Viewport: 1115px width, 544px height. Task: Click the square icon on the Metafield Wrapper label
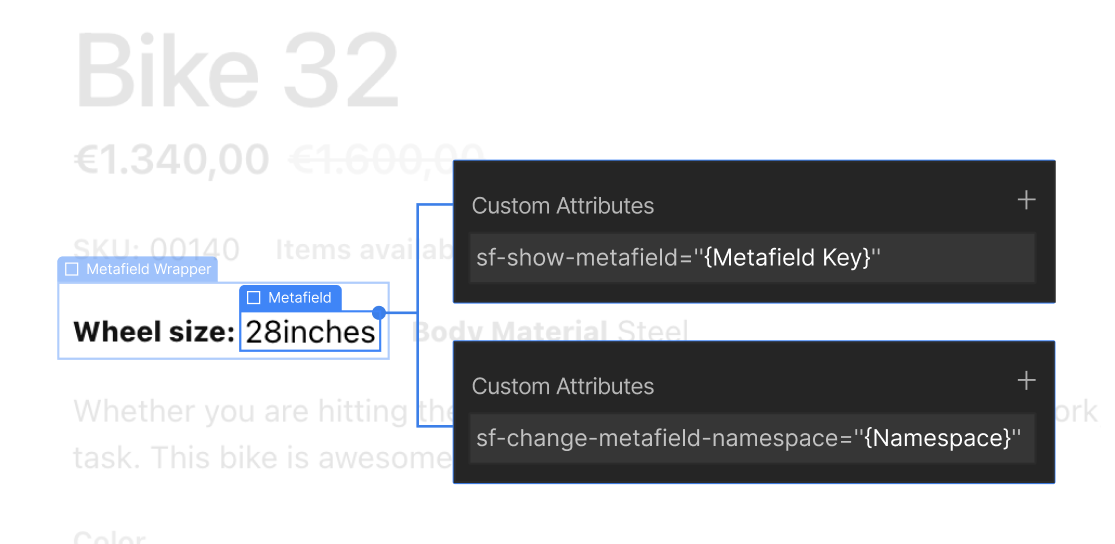[72, 269]
